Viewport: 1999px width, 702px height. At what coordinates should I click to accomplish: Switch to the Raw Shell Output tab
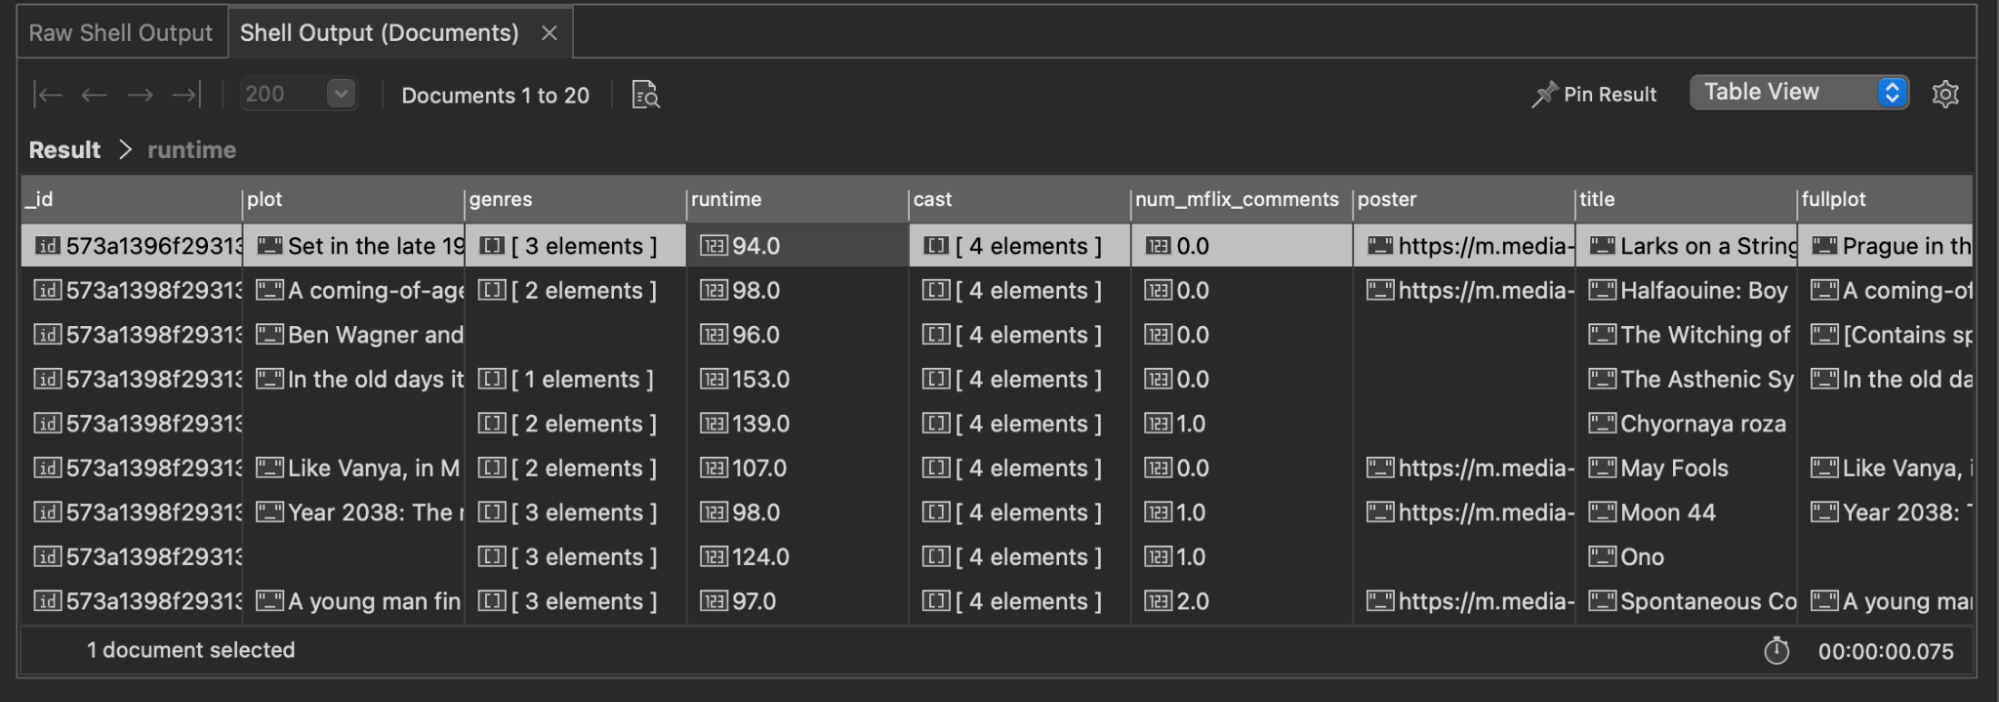(x=122, y=32)
